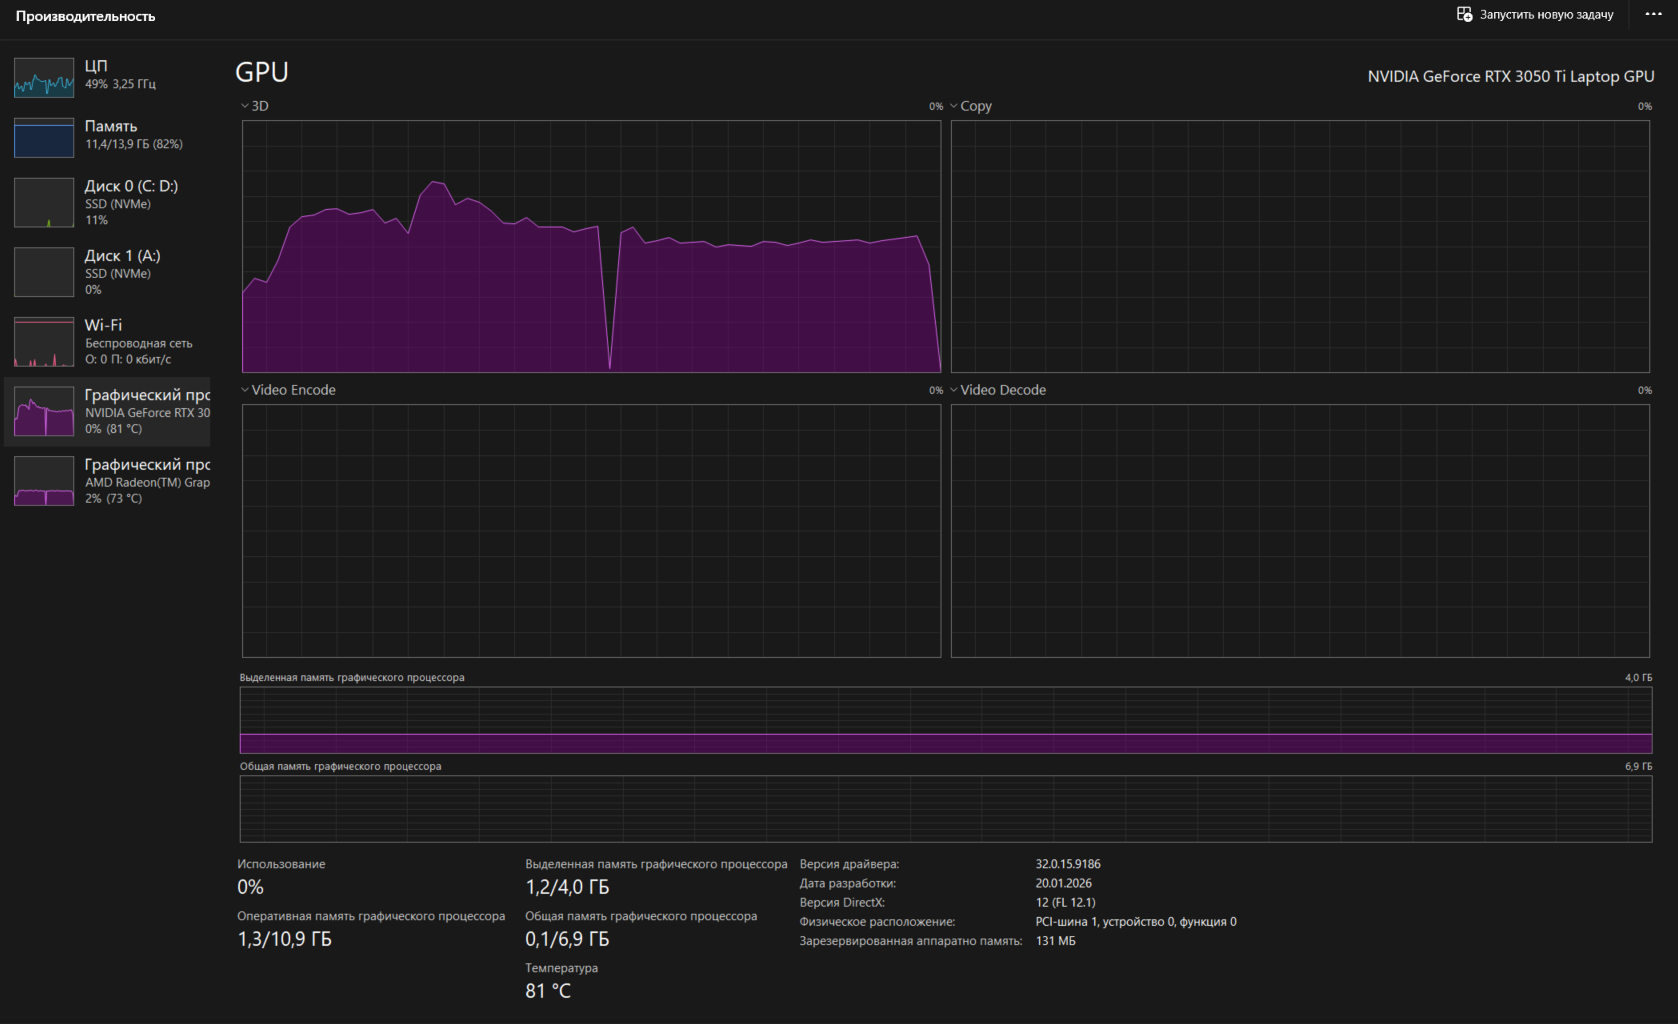Click the 0,1/6,9 ГБ shared memory value

click(x=567, y=939)
